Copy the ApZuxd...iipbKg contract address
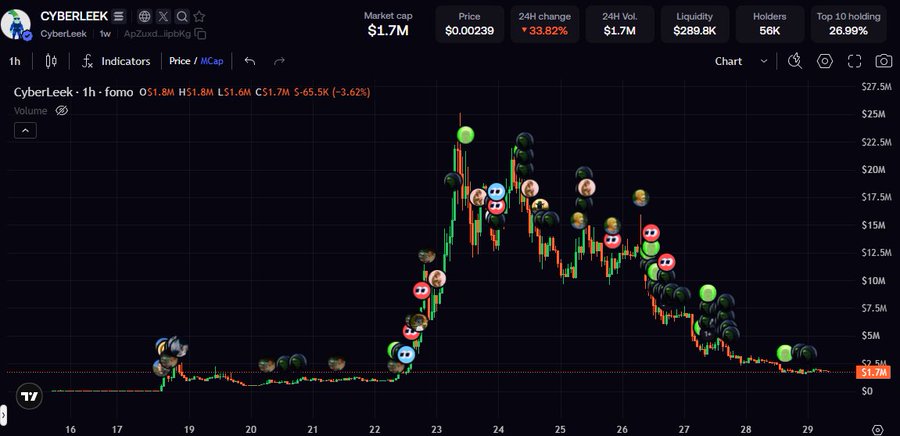Image resolution: width=900 pixels, height=436 pixels. [200, 34]
